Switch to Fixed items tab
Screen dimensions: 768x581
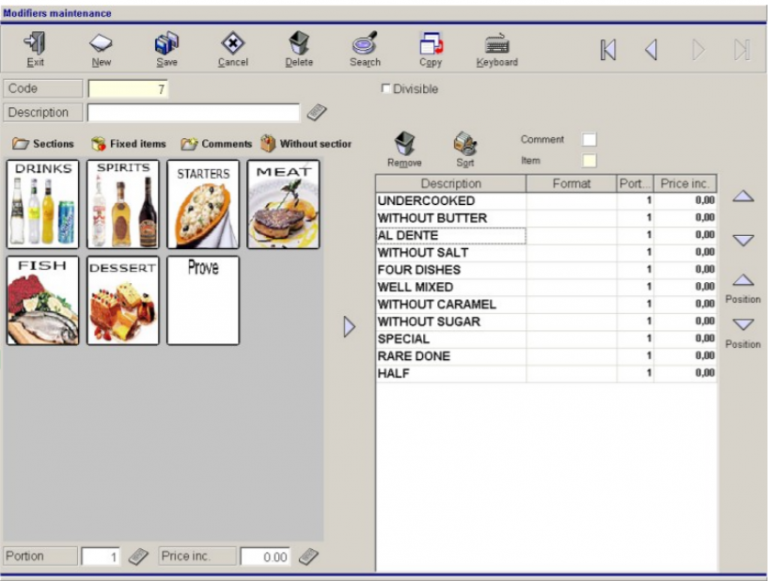point(128,144)
